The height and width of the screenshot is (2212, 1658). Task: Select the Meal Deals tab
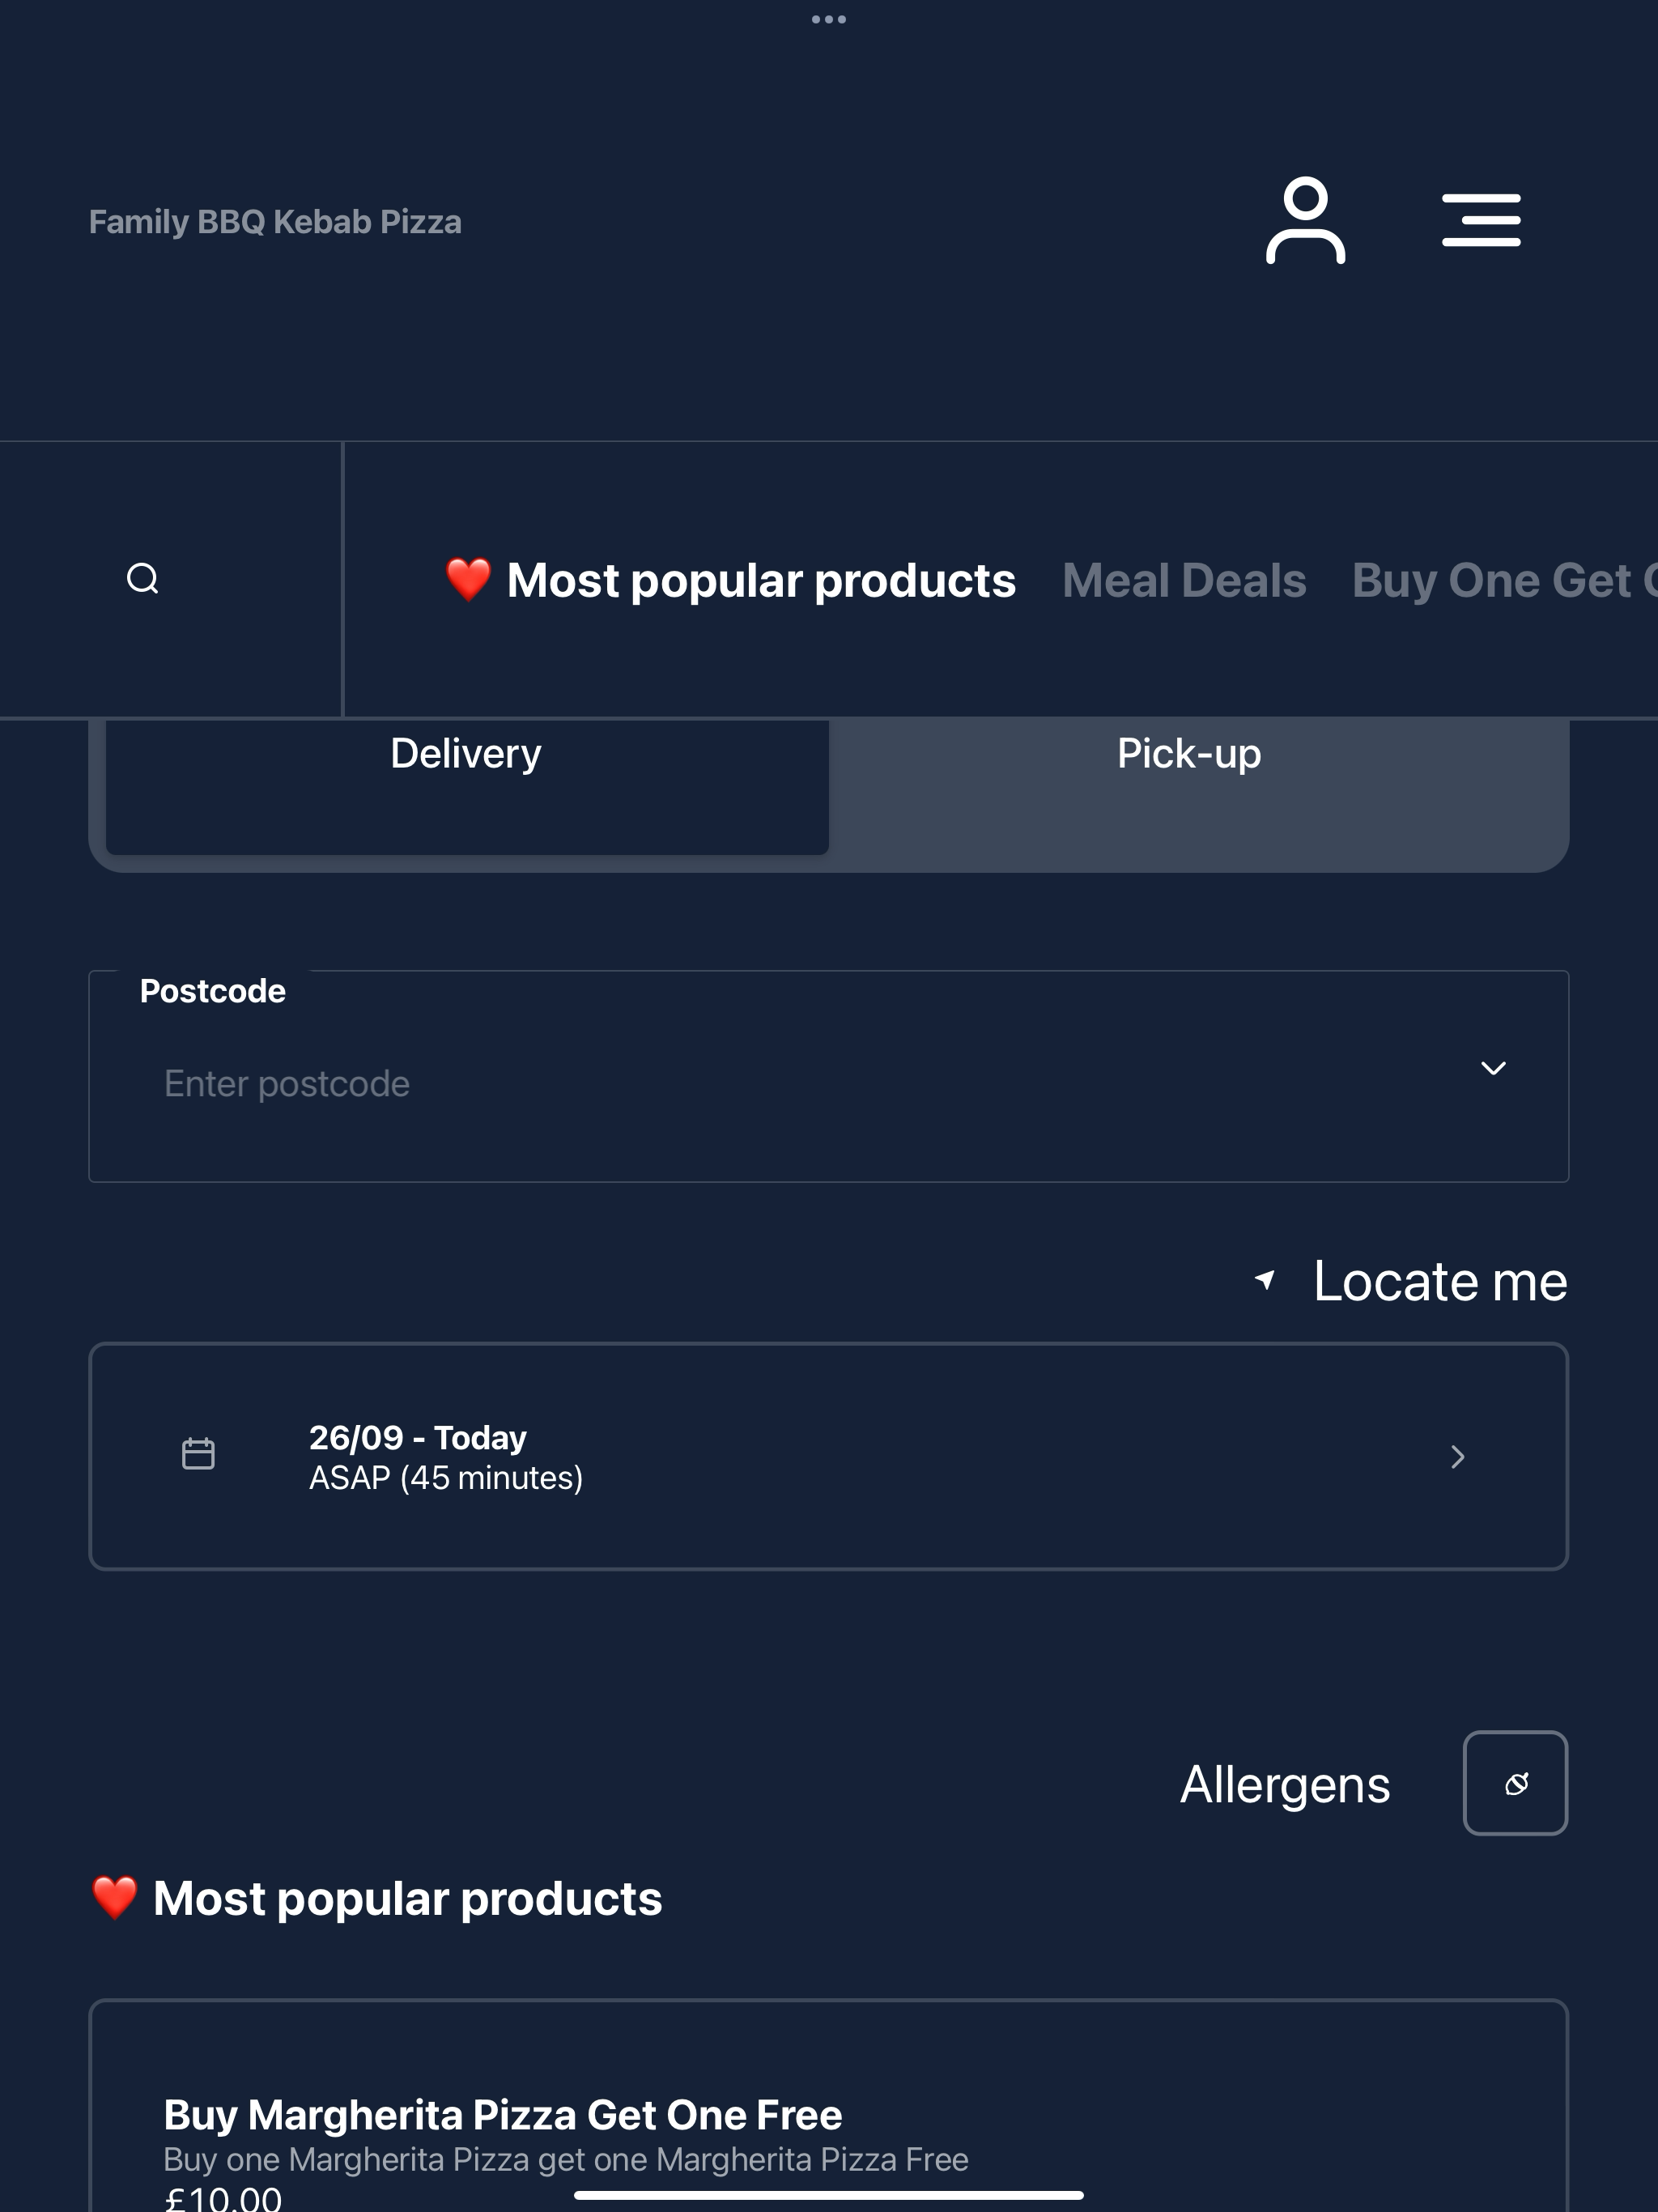(1184, 580)
